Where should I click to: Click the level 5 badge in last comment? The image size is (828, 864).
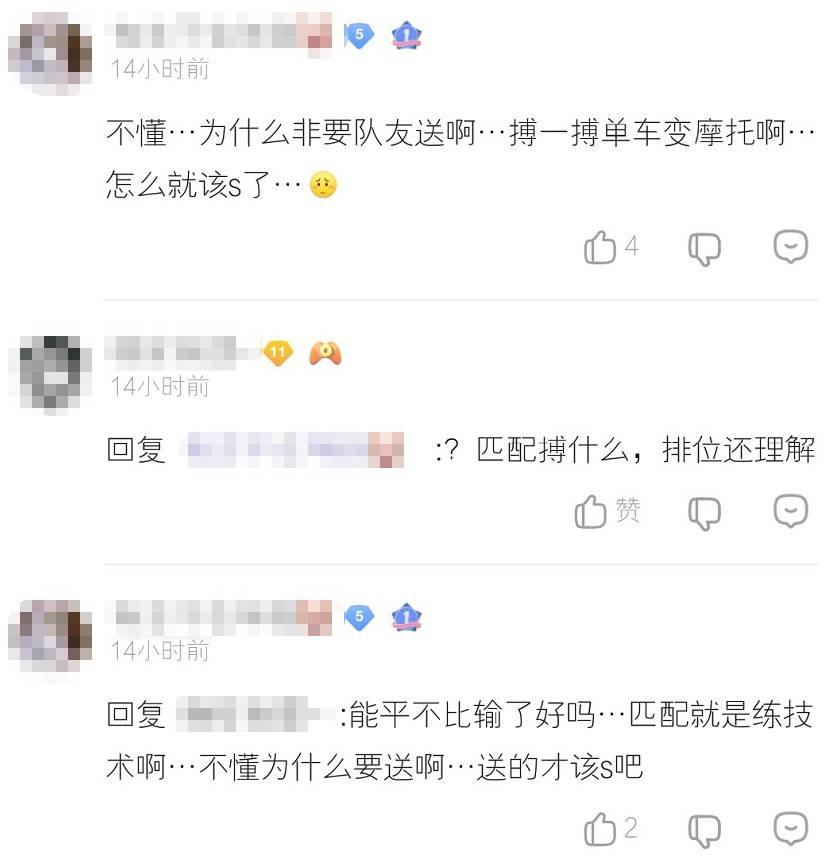[x=359, y=617]
